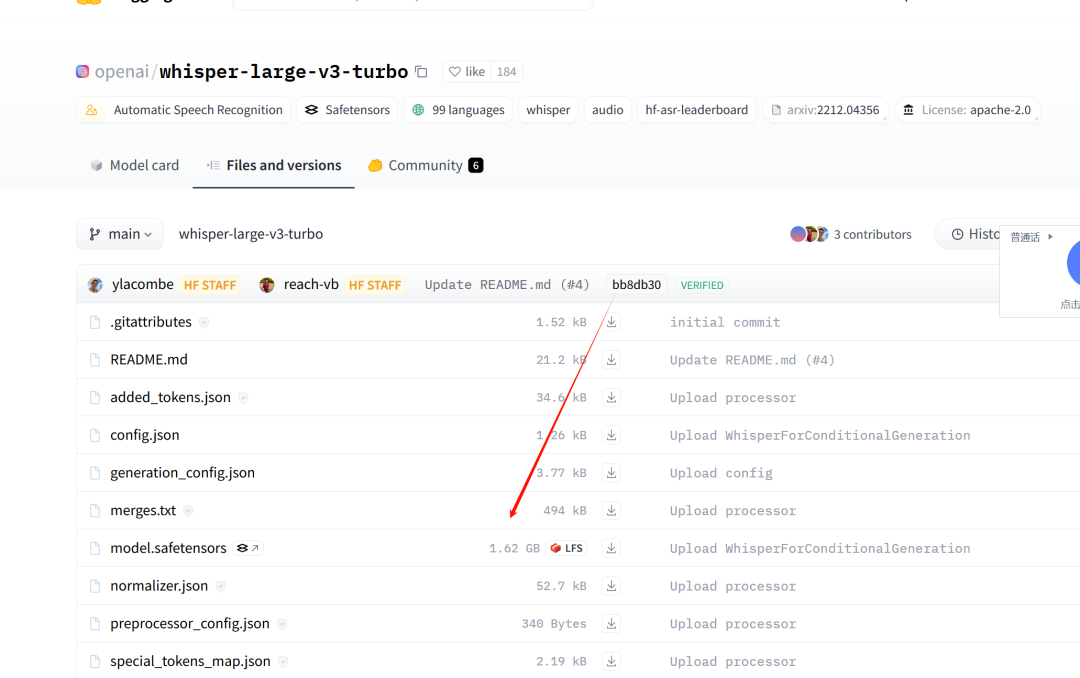Click the safe-scan badge next to added_tokens.json
1080x678 pixels.
pos(243,398)
